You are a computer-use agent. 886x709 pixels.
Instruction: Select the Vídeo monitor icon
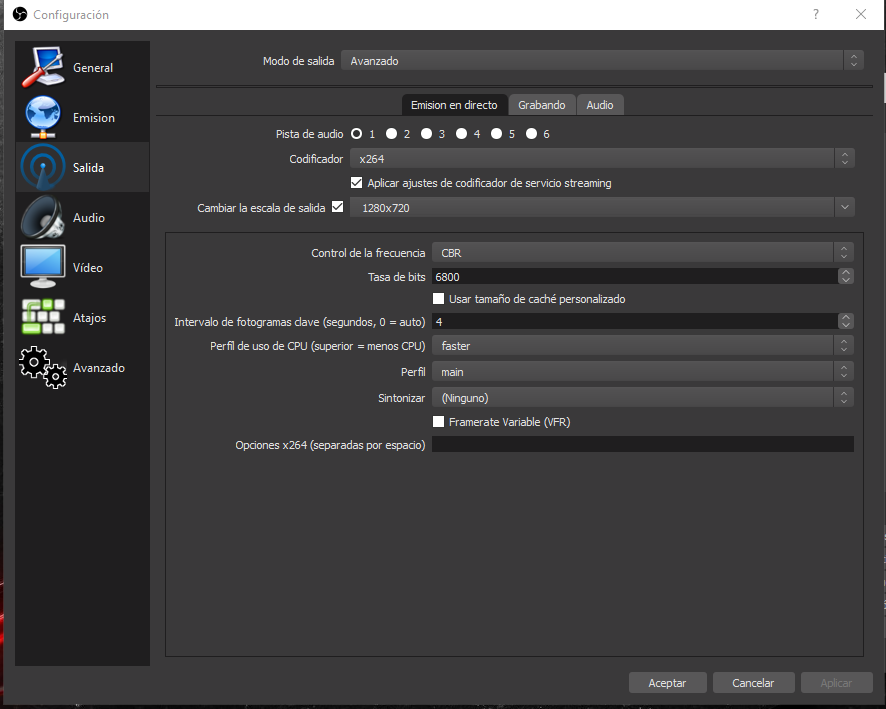click(x=43, y=267)
